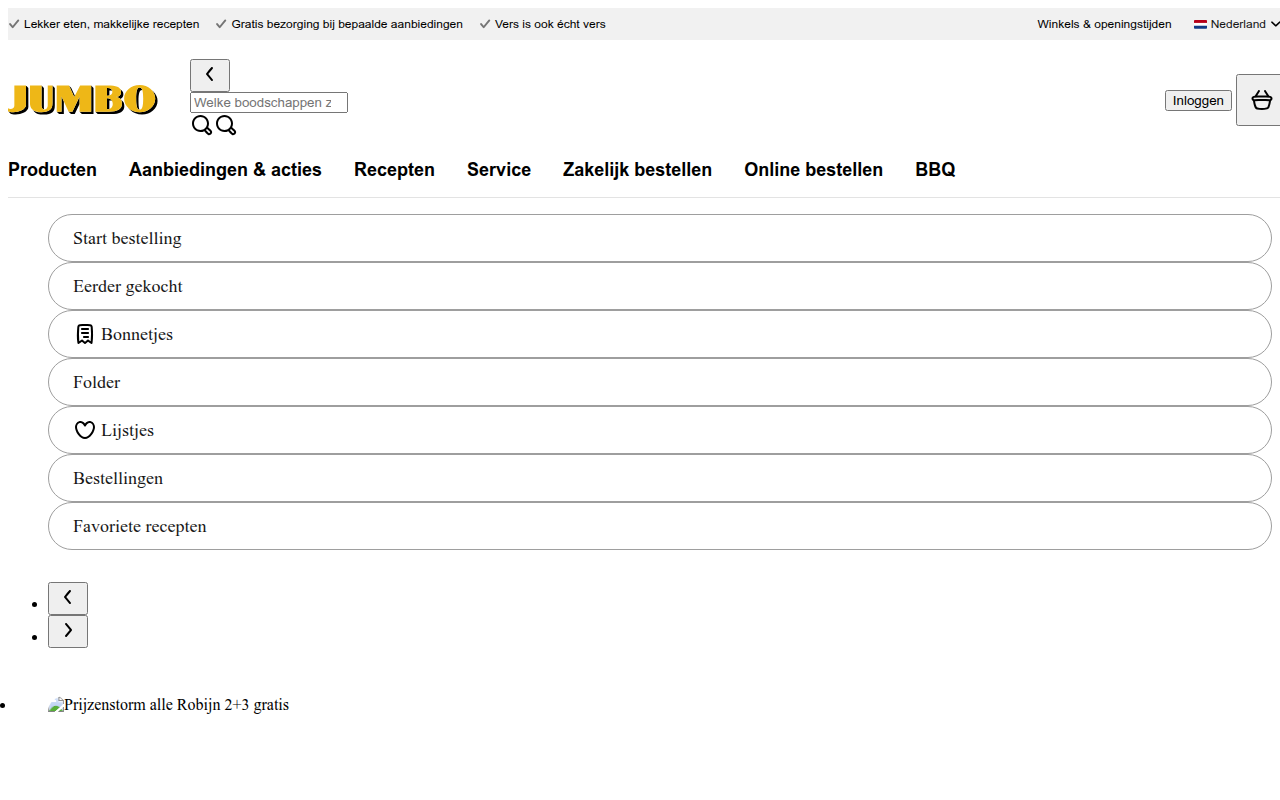Click the Dutch flag icon
The image size is (1280, 800).
[x=1200, y=24]
